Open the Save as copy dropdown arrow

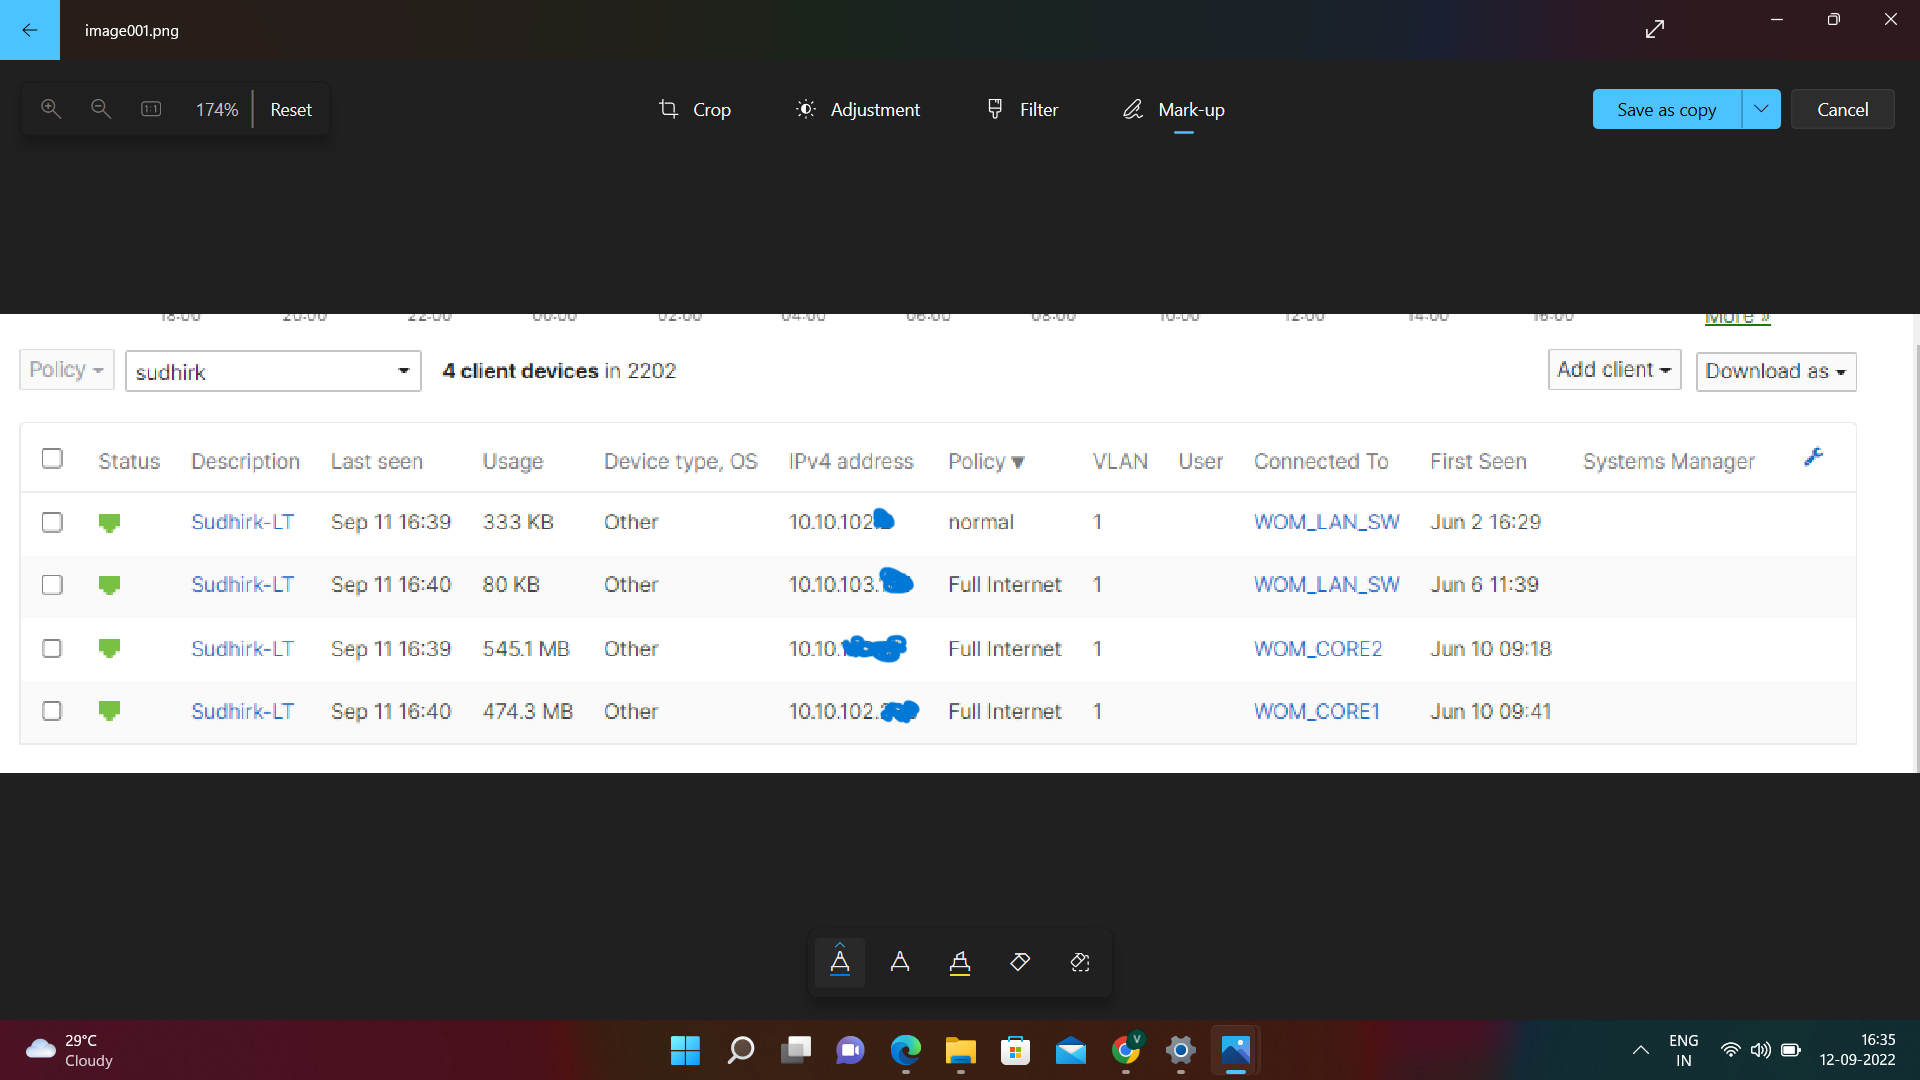point(1762,109)
